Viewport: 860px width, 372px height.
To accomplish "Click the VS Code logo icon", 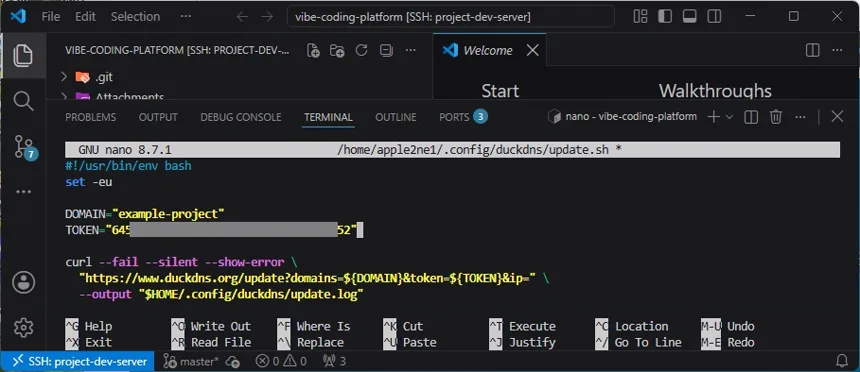I will click(x=18, y=16).
